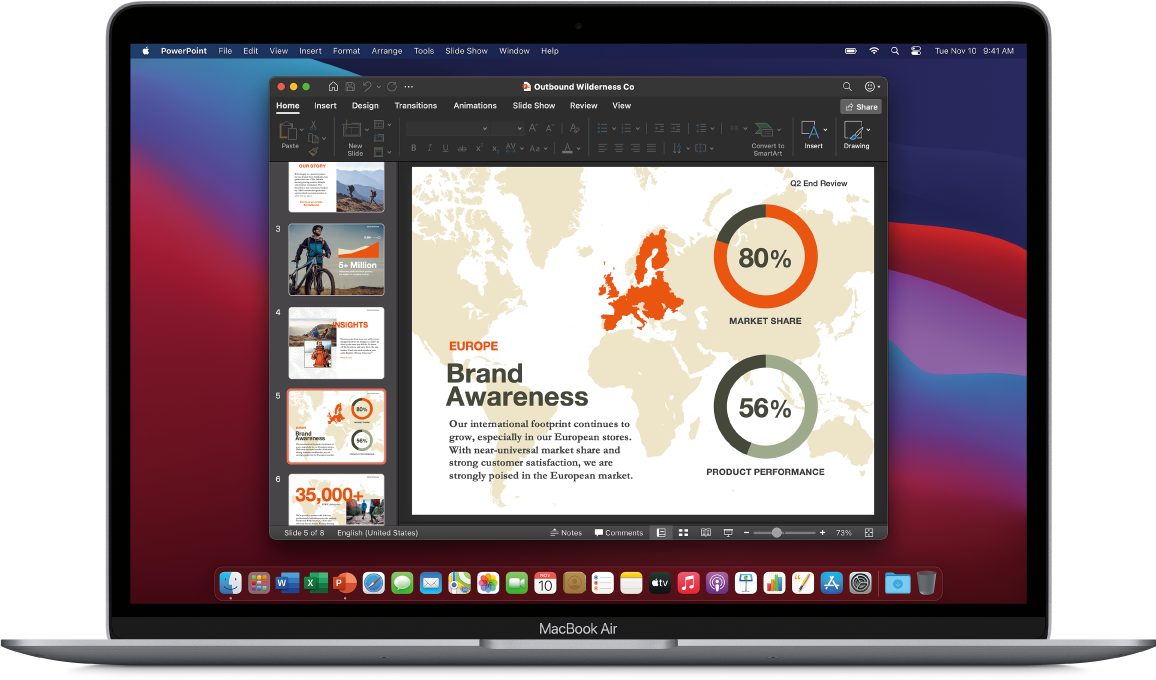1156x680 pixels.
Task: Align text to the left
Action: [x=602, y=148]
